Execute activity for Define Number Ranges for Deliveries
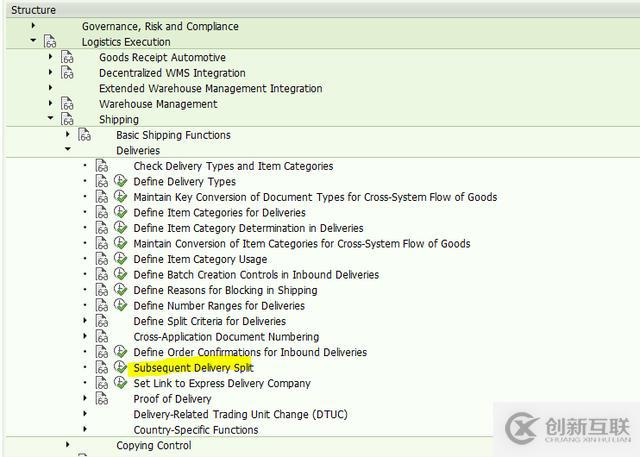This screenshot has width=640, height=457. [x=120, y=304]
